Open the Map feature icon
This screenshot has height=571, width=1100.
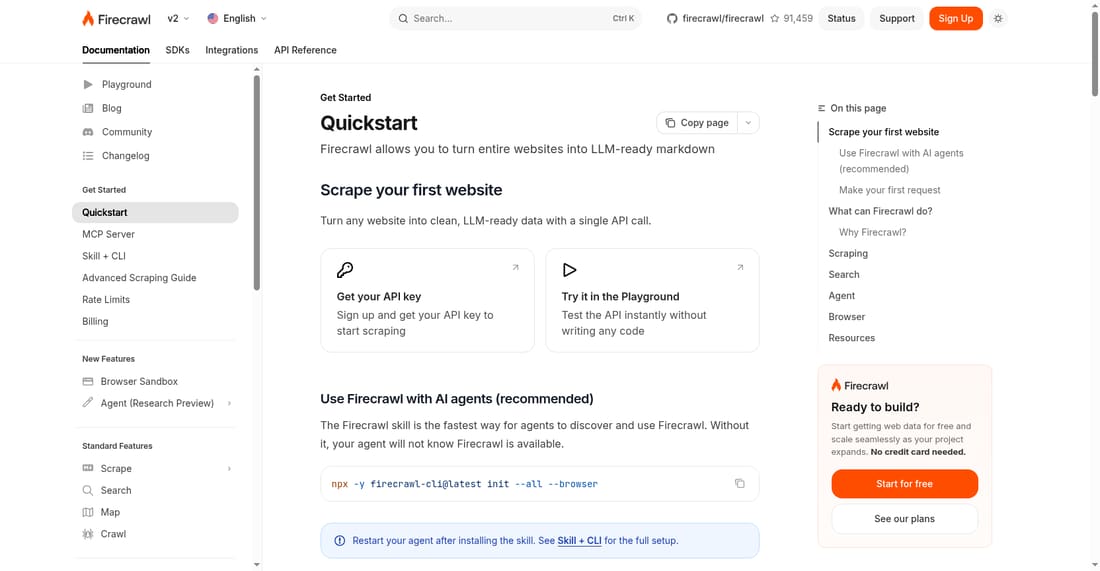(x=88, y=512)
